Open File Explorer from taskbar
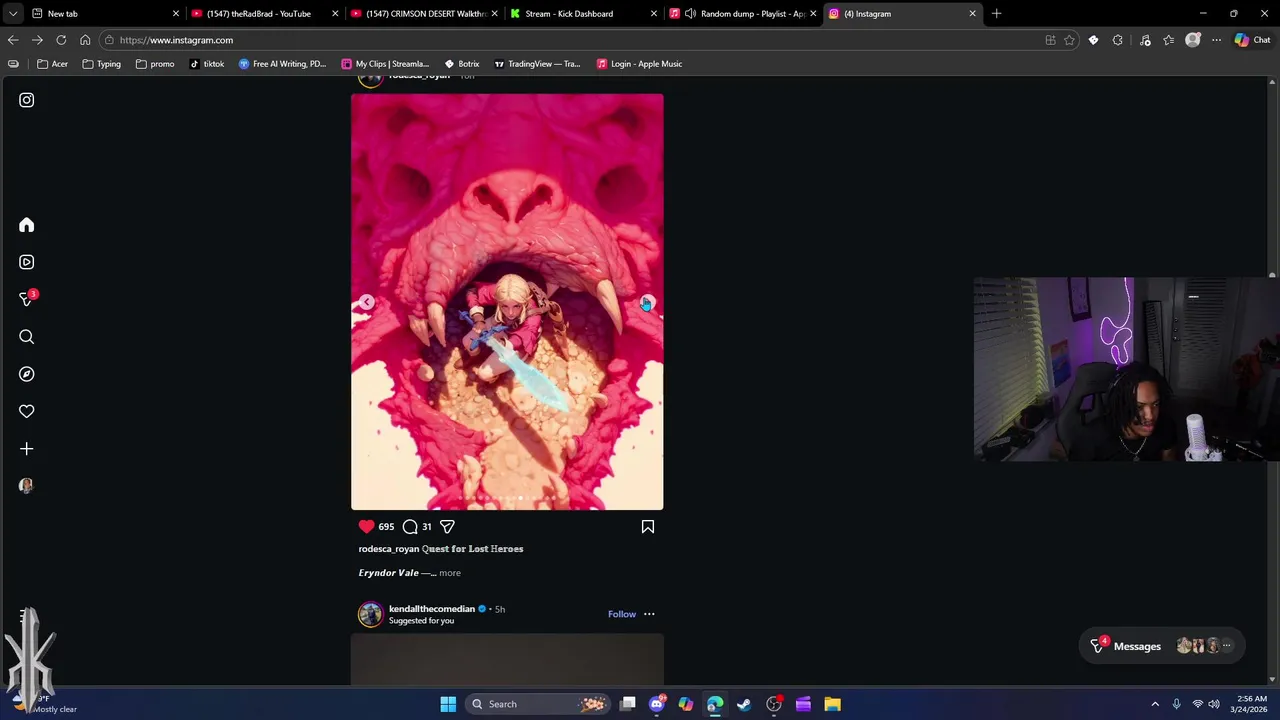This screenshot has height=720, width=1280. 832,704
